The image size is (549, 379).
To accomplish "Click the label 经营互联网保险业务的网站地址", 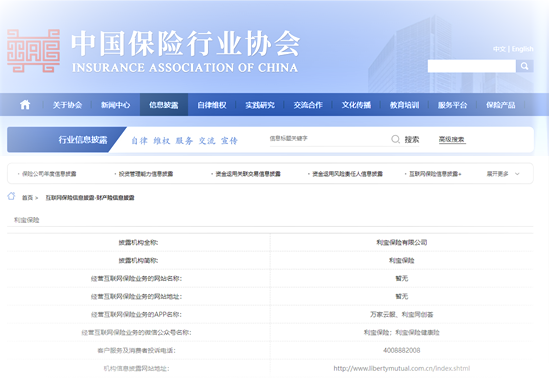I will tap(136, 296).
